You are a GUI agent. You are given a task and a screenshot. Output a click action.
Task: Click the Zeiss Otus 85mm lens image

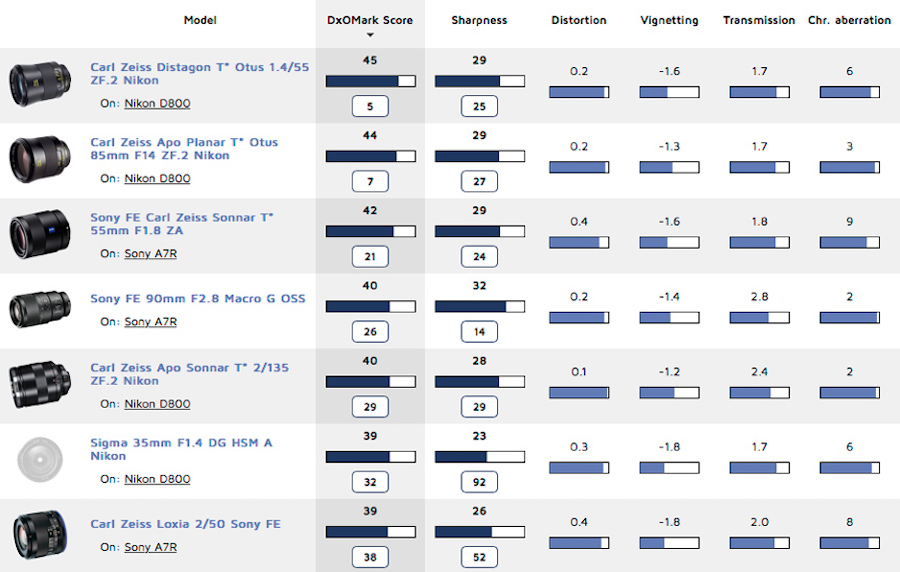(36, 160)
